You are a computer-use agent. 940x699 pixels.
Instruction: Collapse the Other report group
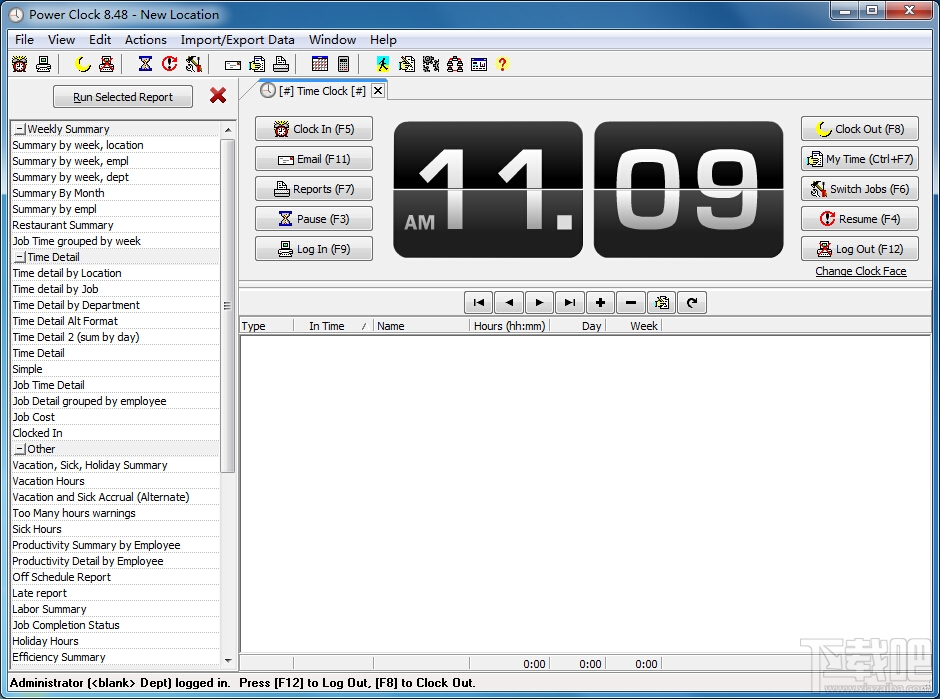click(20, 449)
